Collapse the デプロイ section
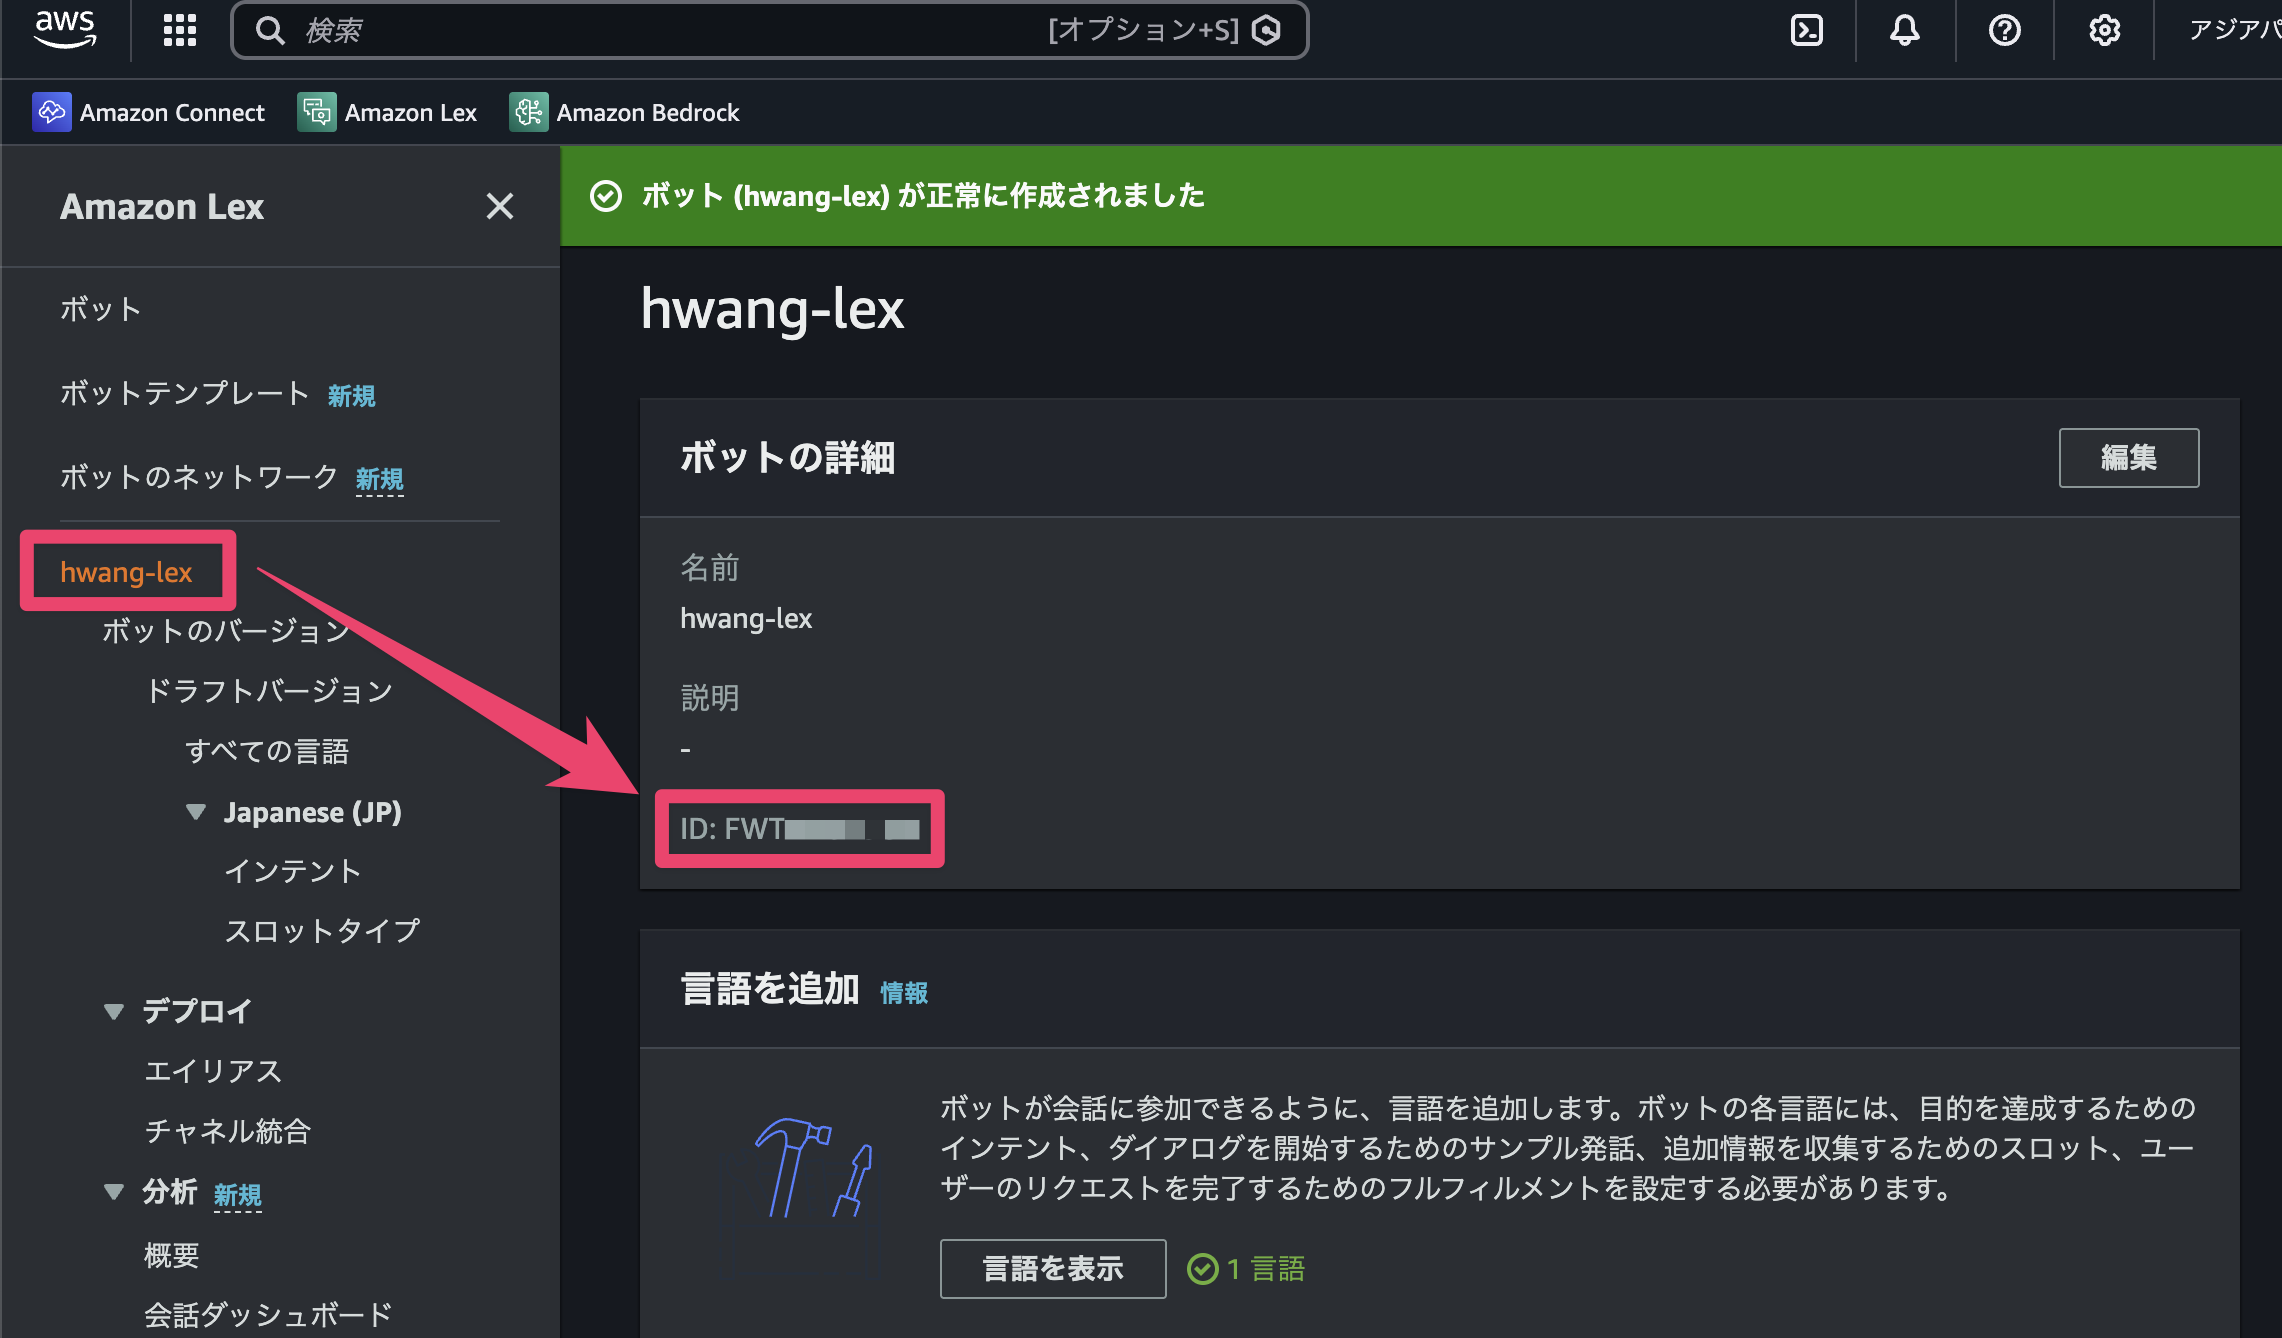2282x1338 pixels. 114,1011
